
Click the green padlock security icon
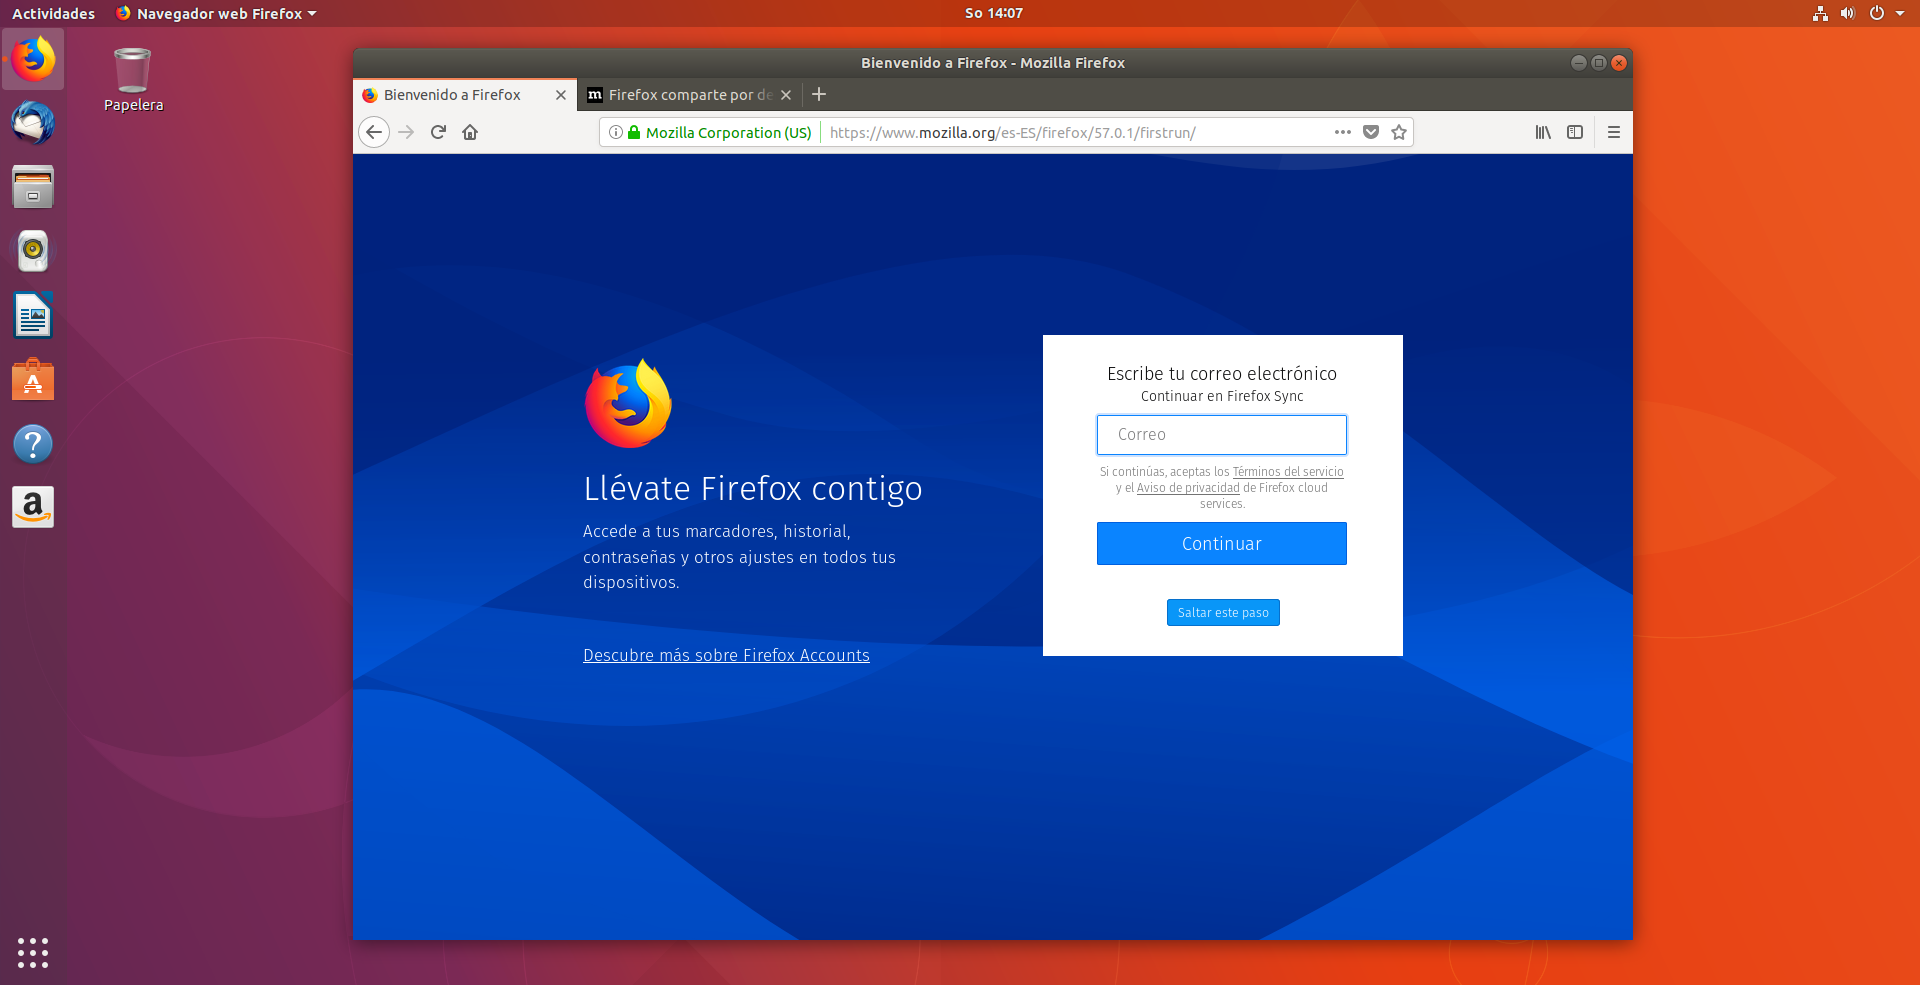pos(634,132)
